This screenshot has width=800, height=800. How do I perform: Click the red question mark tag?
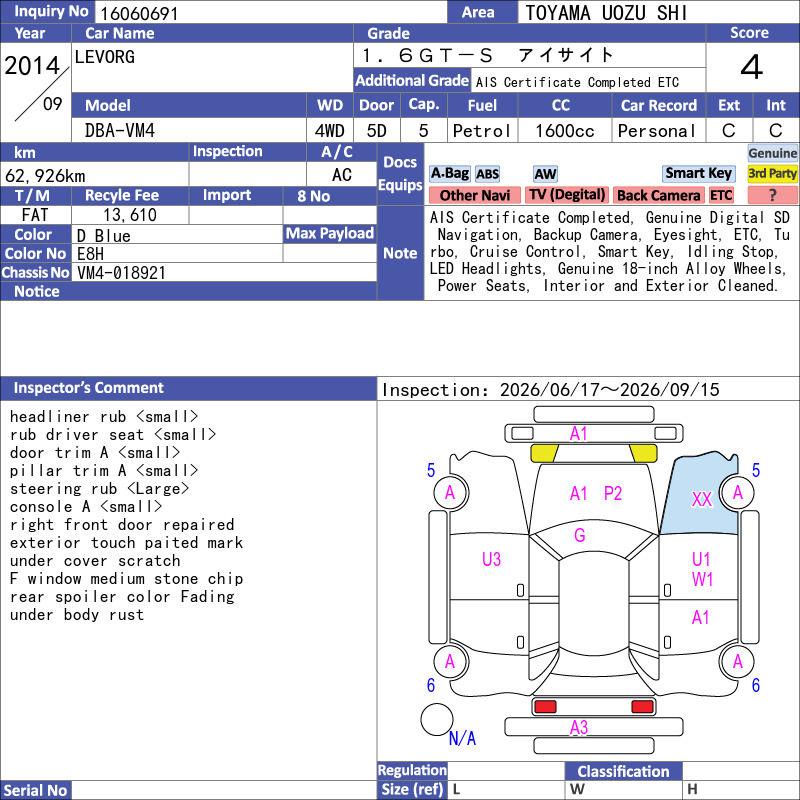pos(772,195)
